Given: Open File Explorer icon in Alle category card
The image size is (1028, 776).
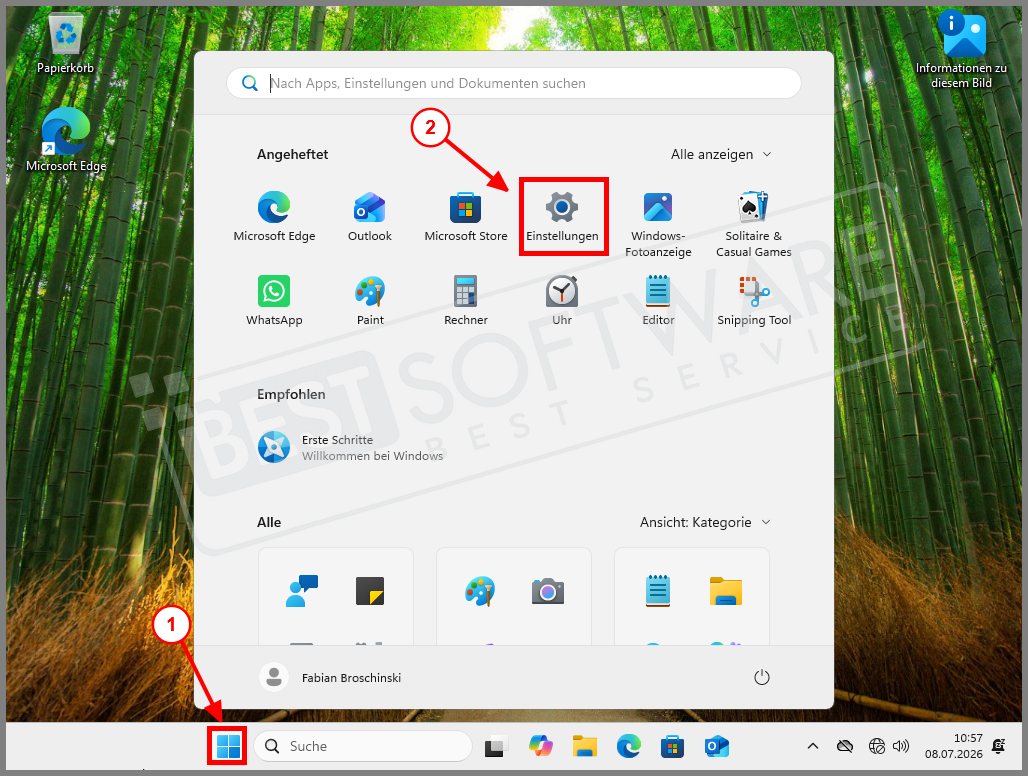Looking at the screenshot, I should click(726, 591).
